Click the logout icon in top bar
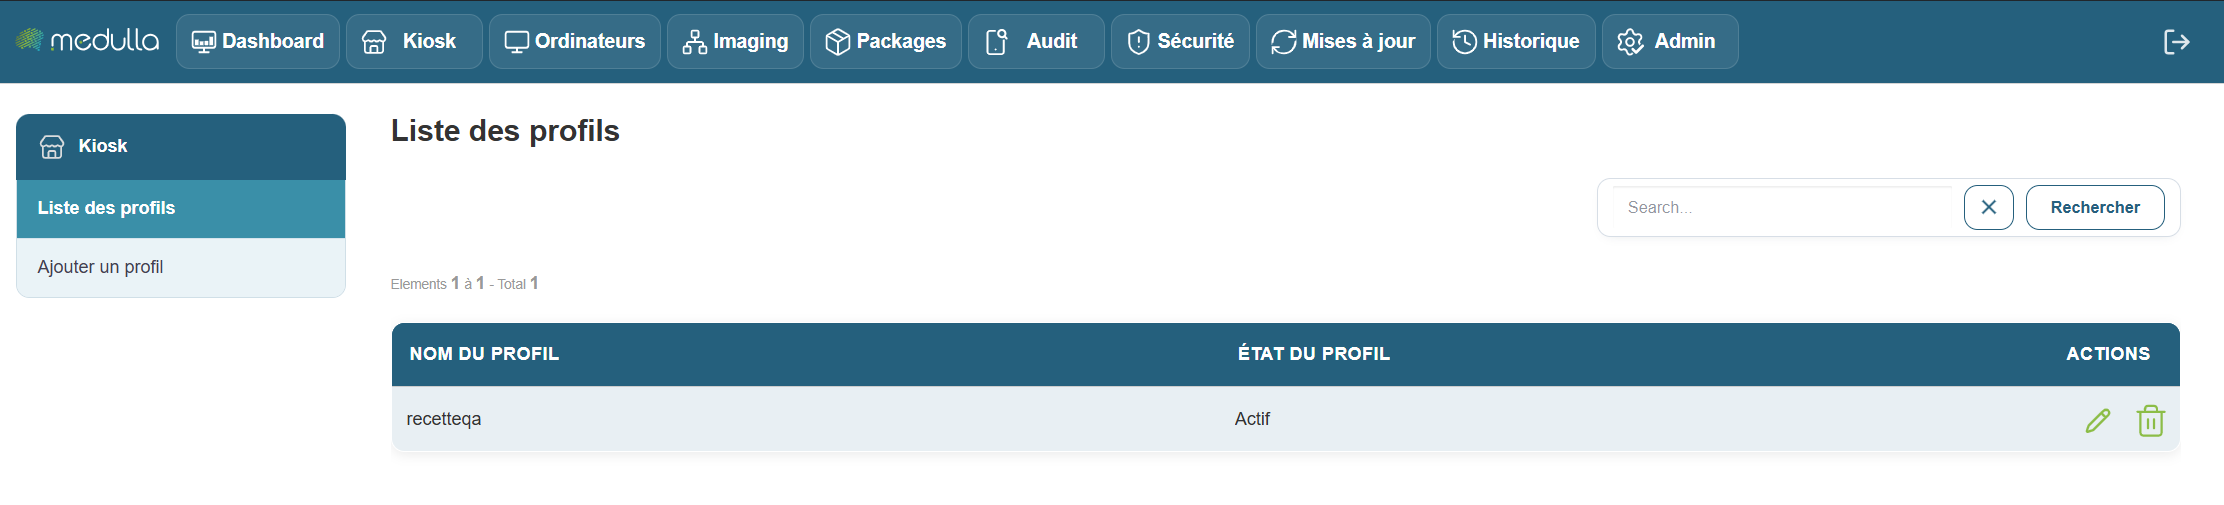Screen dimensions: 2224x505 2176,42
